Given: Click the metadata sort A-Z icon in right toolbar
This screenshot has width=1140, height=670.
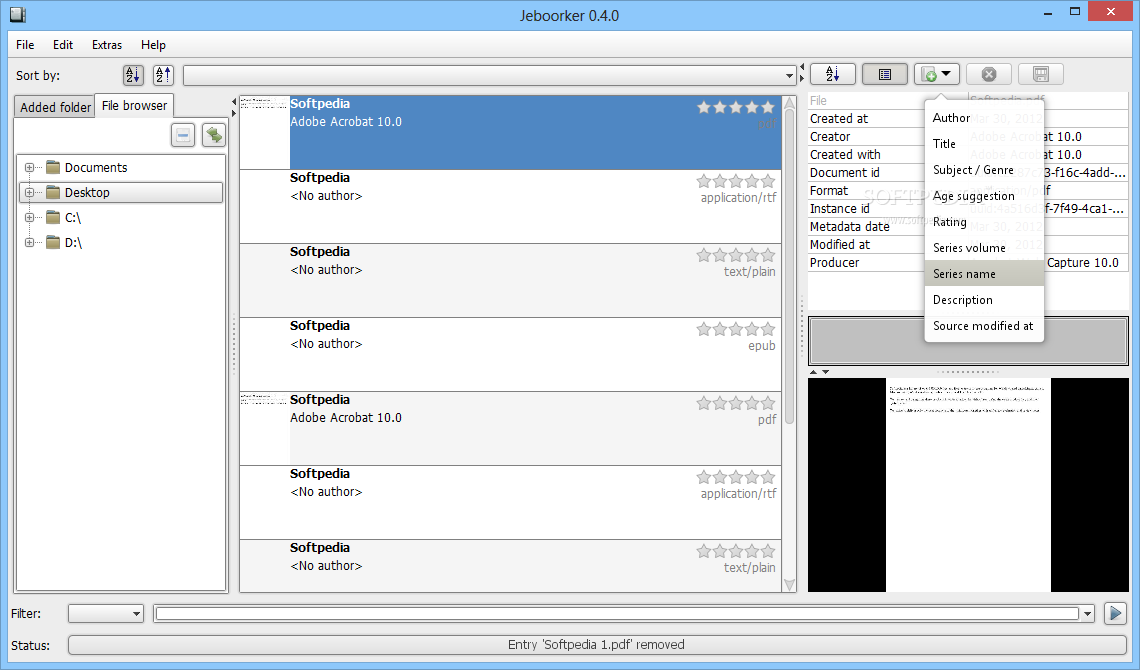Looking at the screenshot, I should pyautogui.click(x=832, y=74).
